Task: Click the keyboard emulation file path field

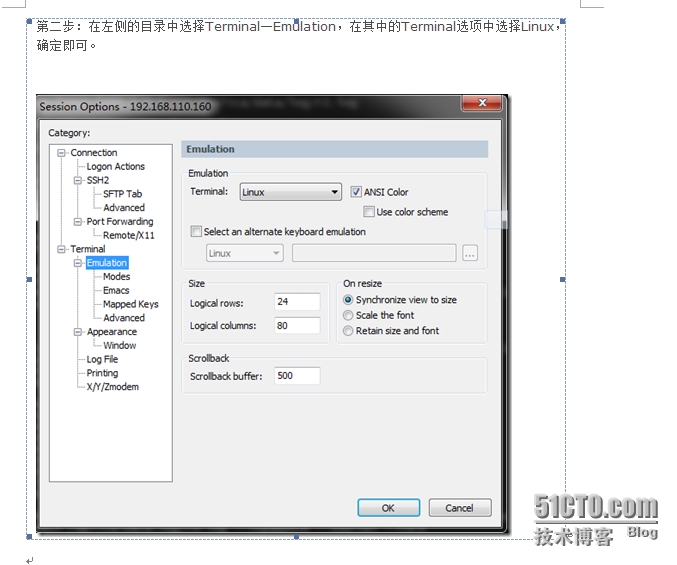Action: pos(374,253)
